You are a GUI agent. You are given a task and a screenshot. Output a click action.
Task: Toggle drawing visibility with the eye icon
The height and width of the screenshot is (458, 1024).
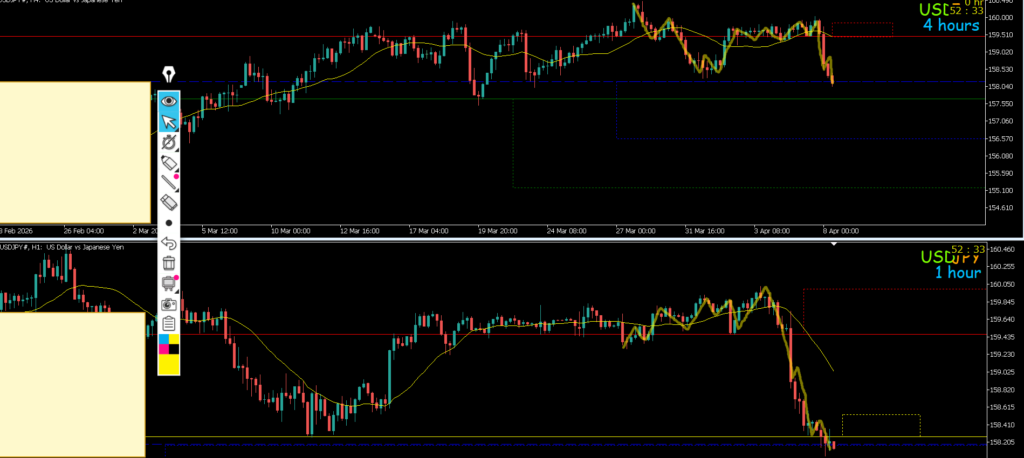tap(169, 100)
